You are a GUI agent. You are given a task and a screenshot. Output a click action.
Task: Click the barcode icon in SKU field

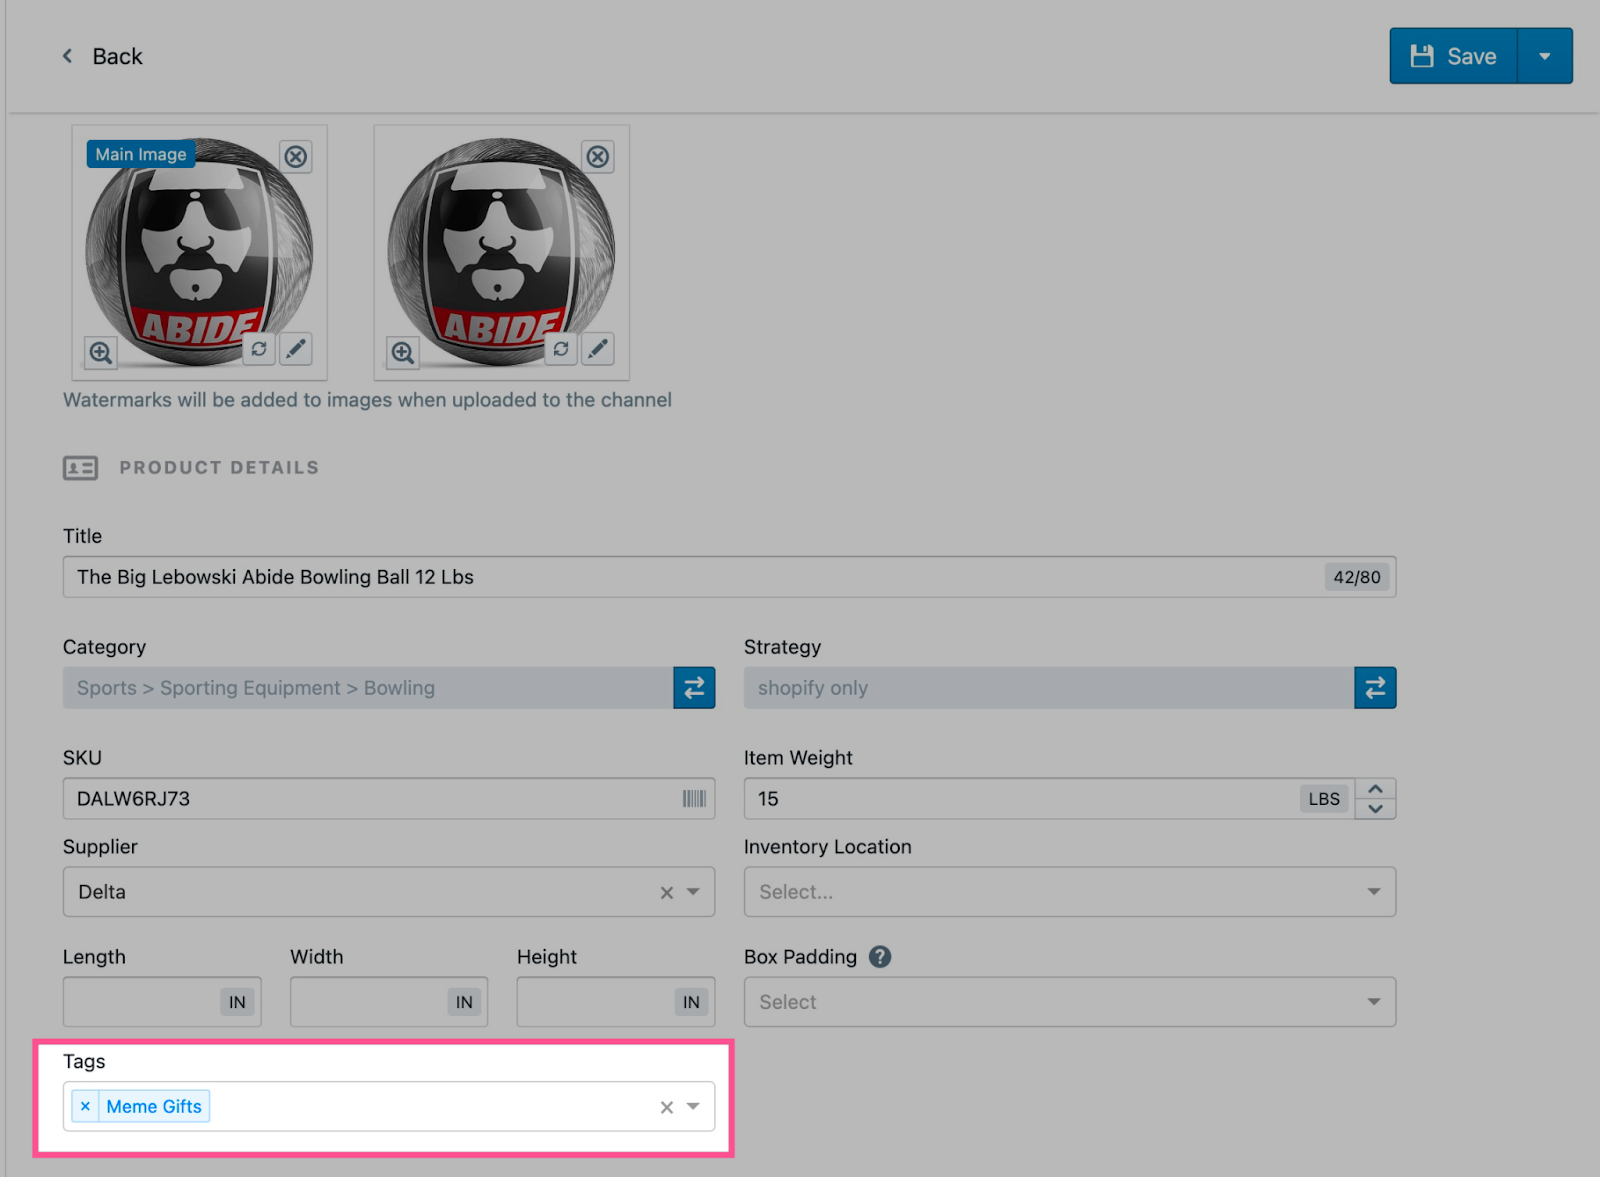694,798
